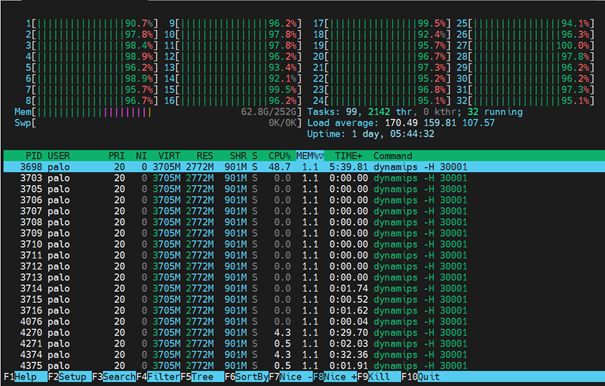Select F3 Search in the function bar

point(114,377)
